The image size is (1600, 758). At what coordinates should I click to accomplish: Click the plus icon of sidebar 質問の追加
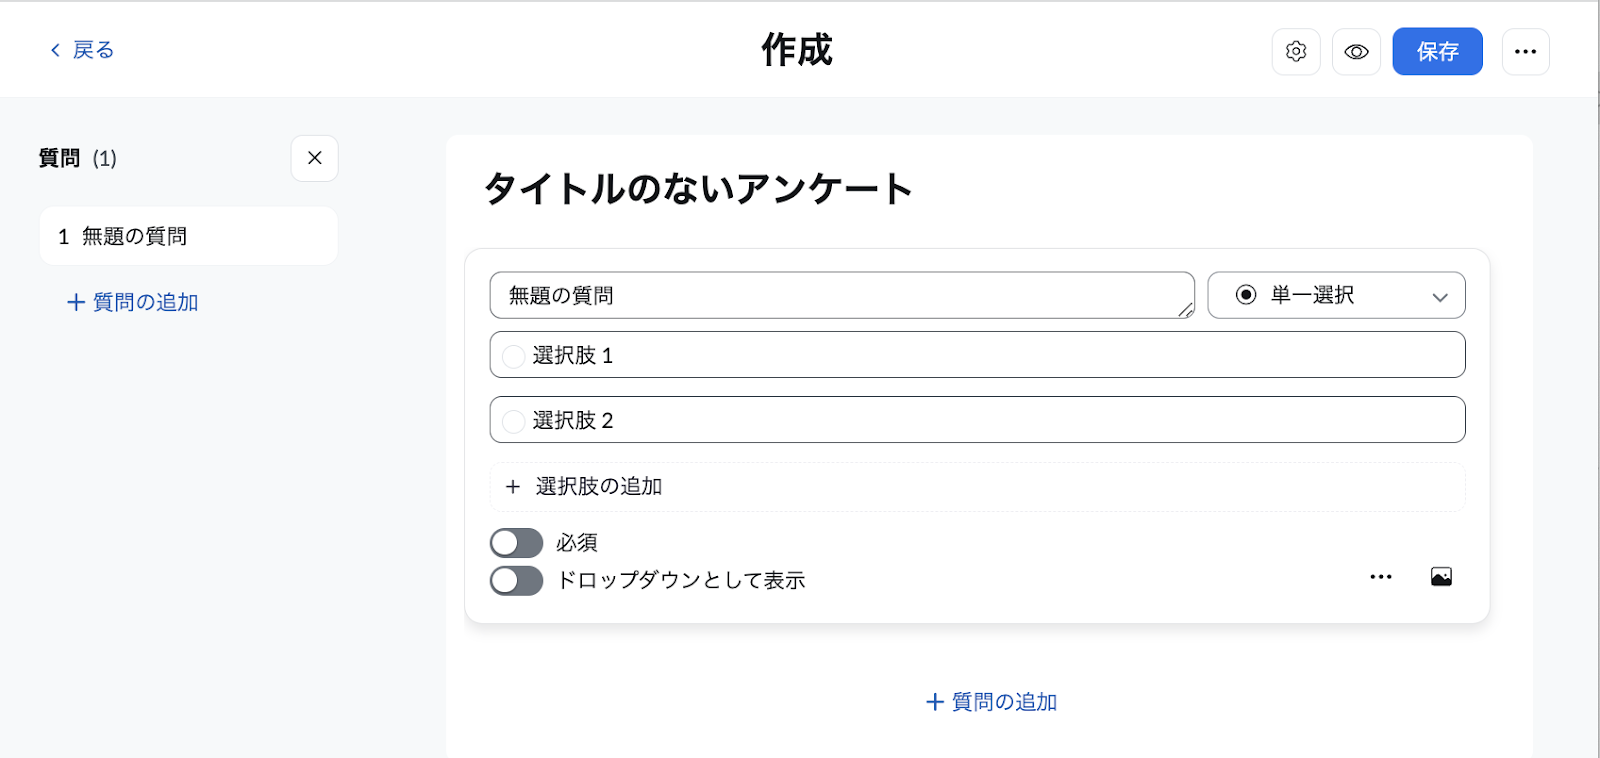(76, 302)
